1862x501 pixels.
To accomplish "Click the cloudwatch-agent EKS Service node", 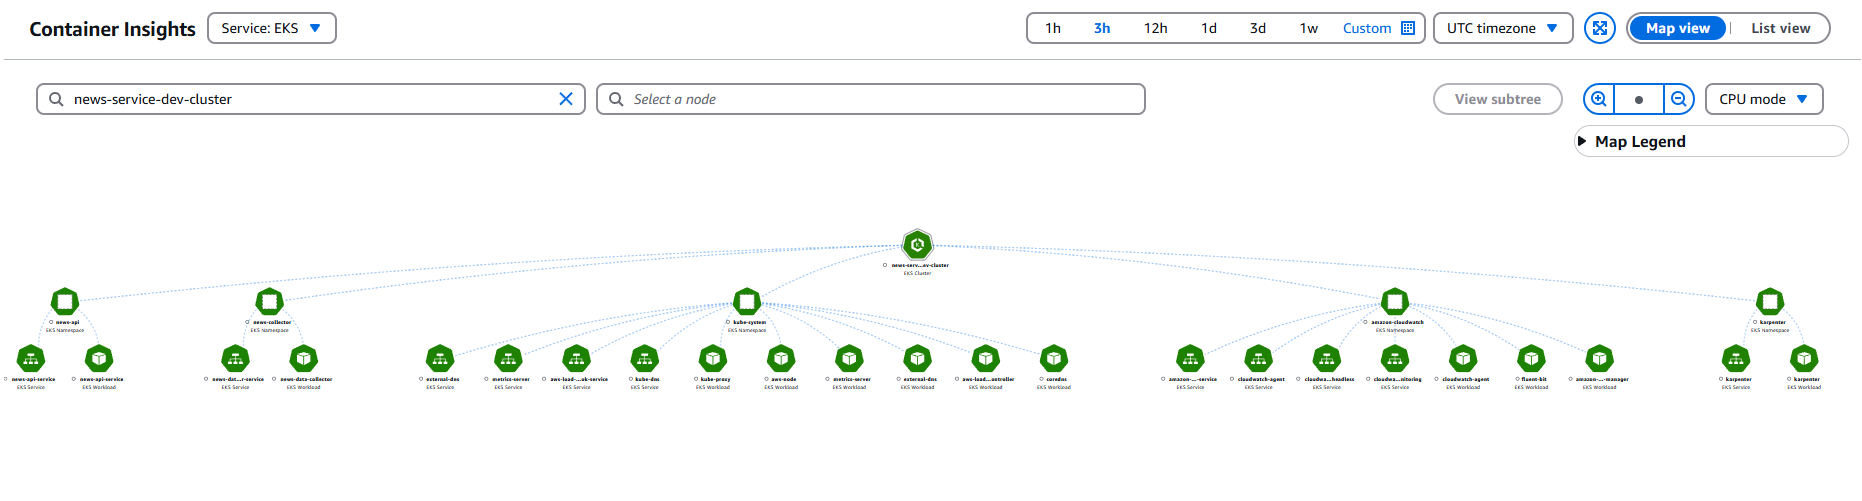I will tap(1258, 358).
